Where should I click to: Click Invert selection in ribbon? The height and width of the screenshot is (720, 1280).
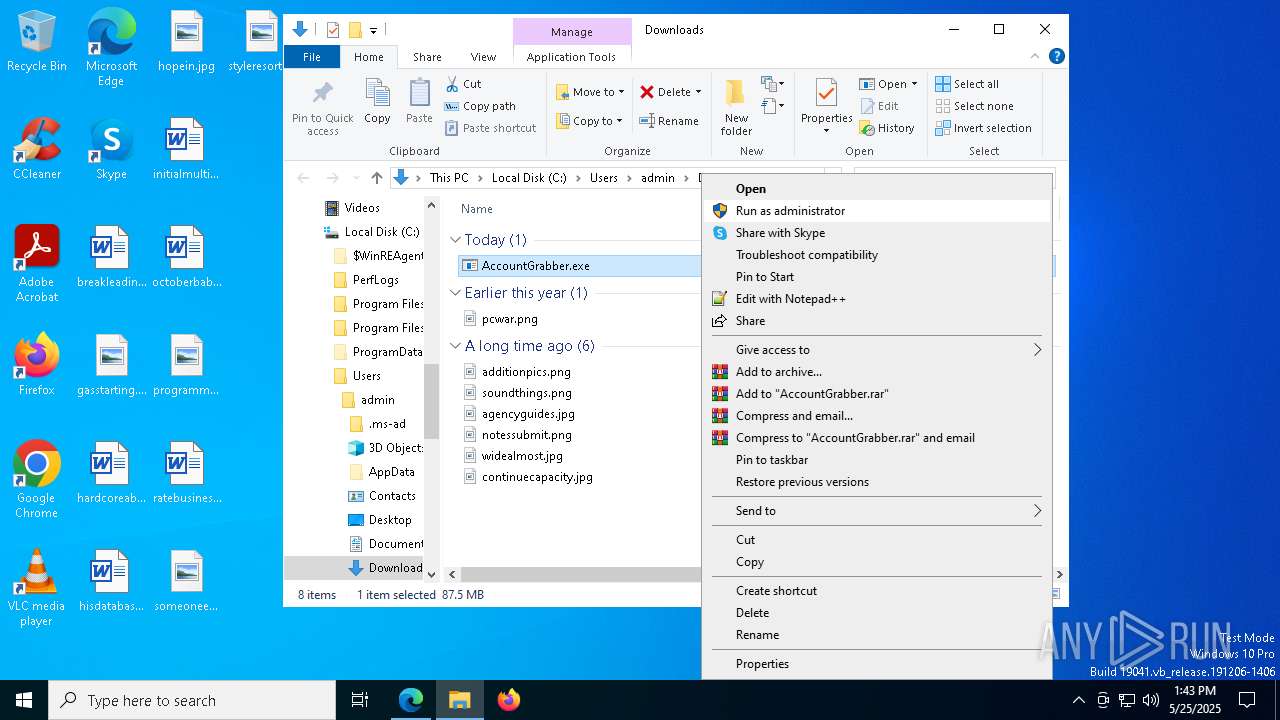pos(983,128)
